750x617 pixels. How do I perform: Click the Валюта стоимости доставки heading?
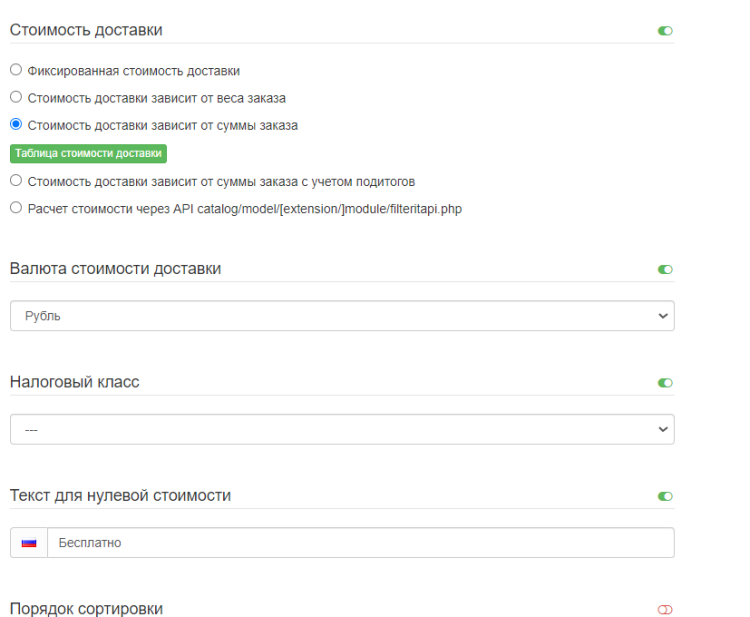pyautogui.click(x=115, y=269)
